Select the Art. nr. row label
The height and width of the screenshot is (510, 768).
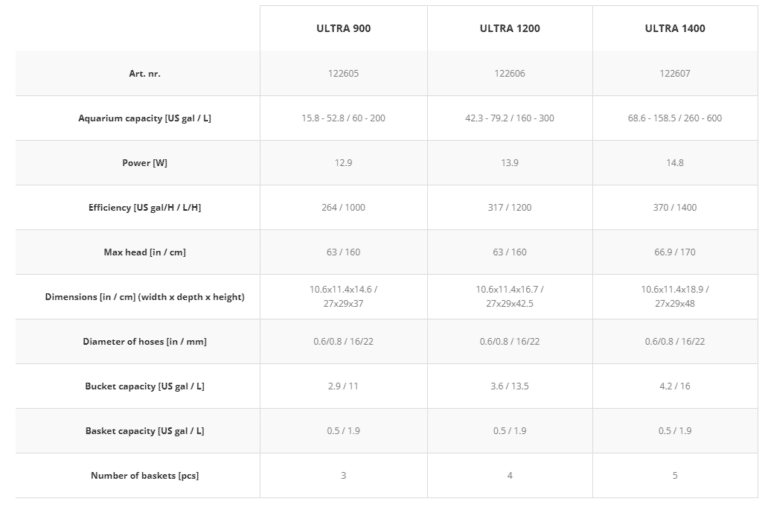point(144,73)
